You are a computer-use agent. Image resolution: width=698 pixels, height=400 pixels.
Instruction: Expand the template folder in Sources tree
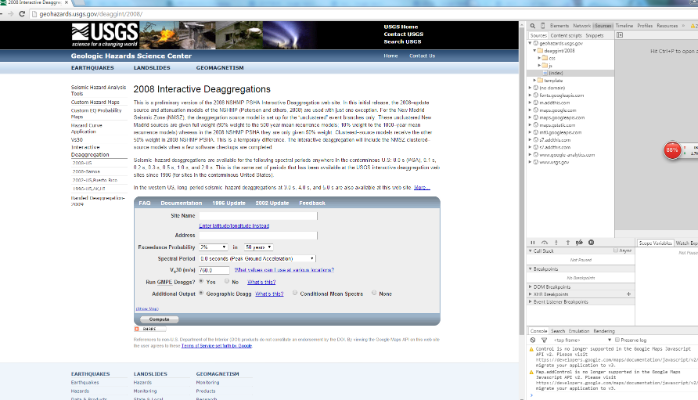coord(535,81)
